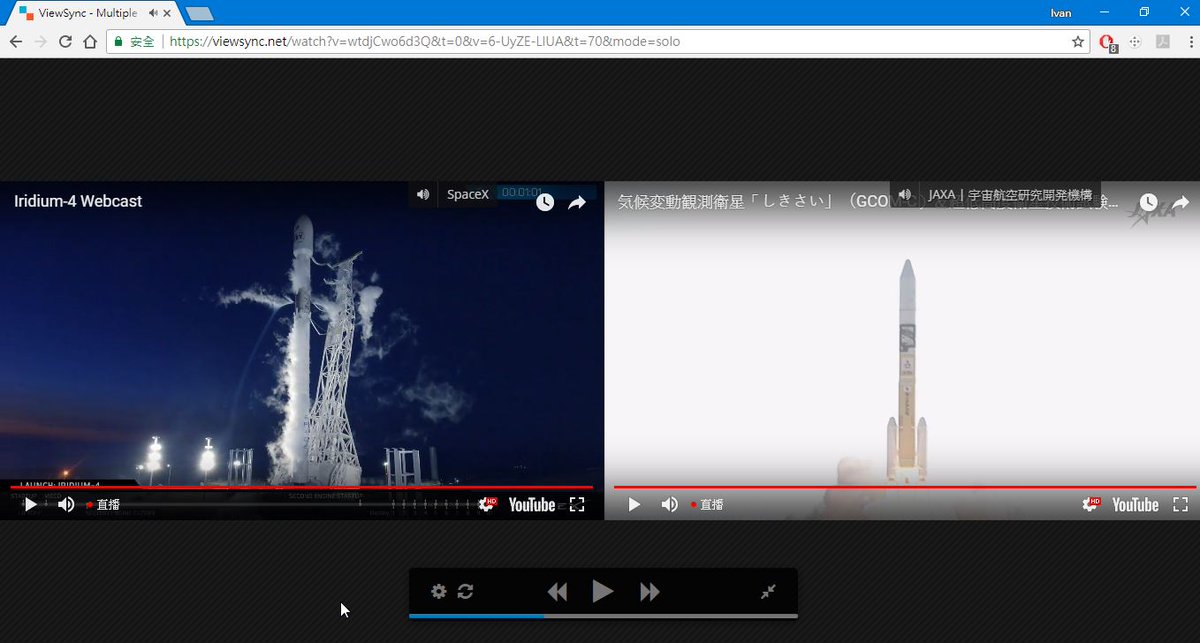The image size is (1200, 643).
Task: Rewind all videos in ViewSync
Action: [x=557, y=592]
